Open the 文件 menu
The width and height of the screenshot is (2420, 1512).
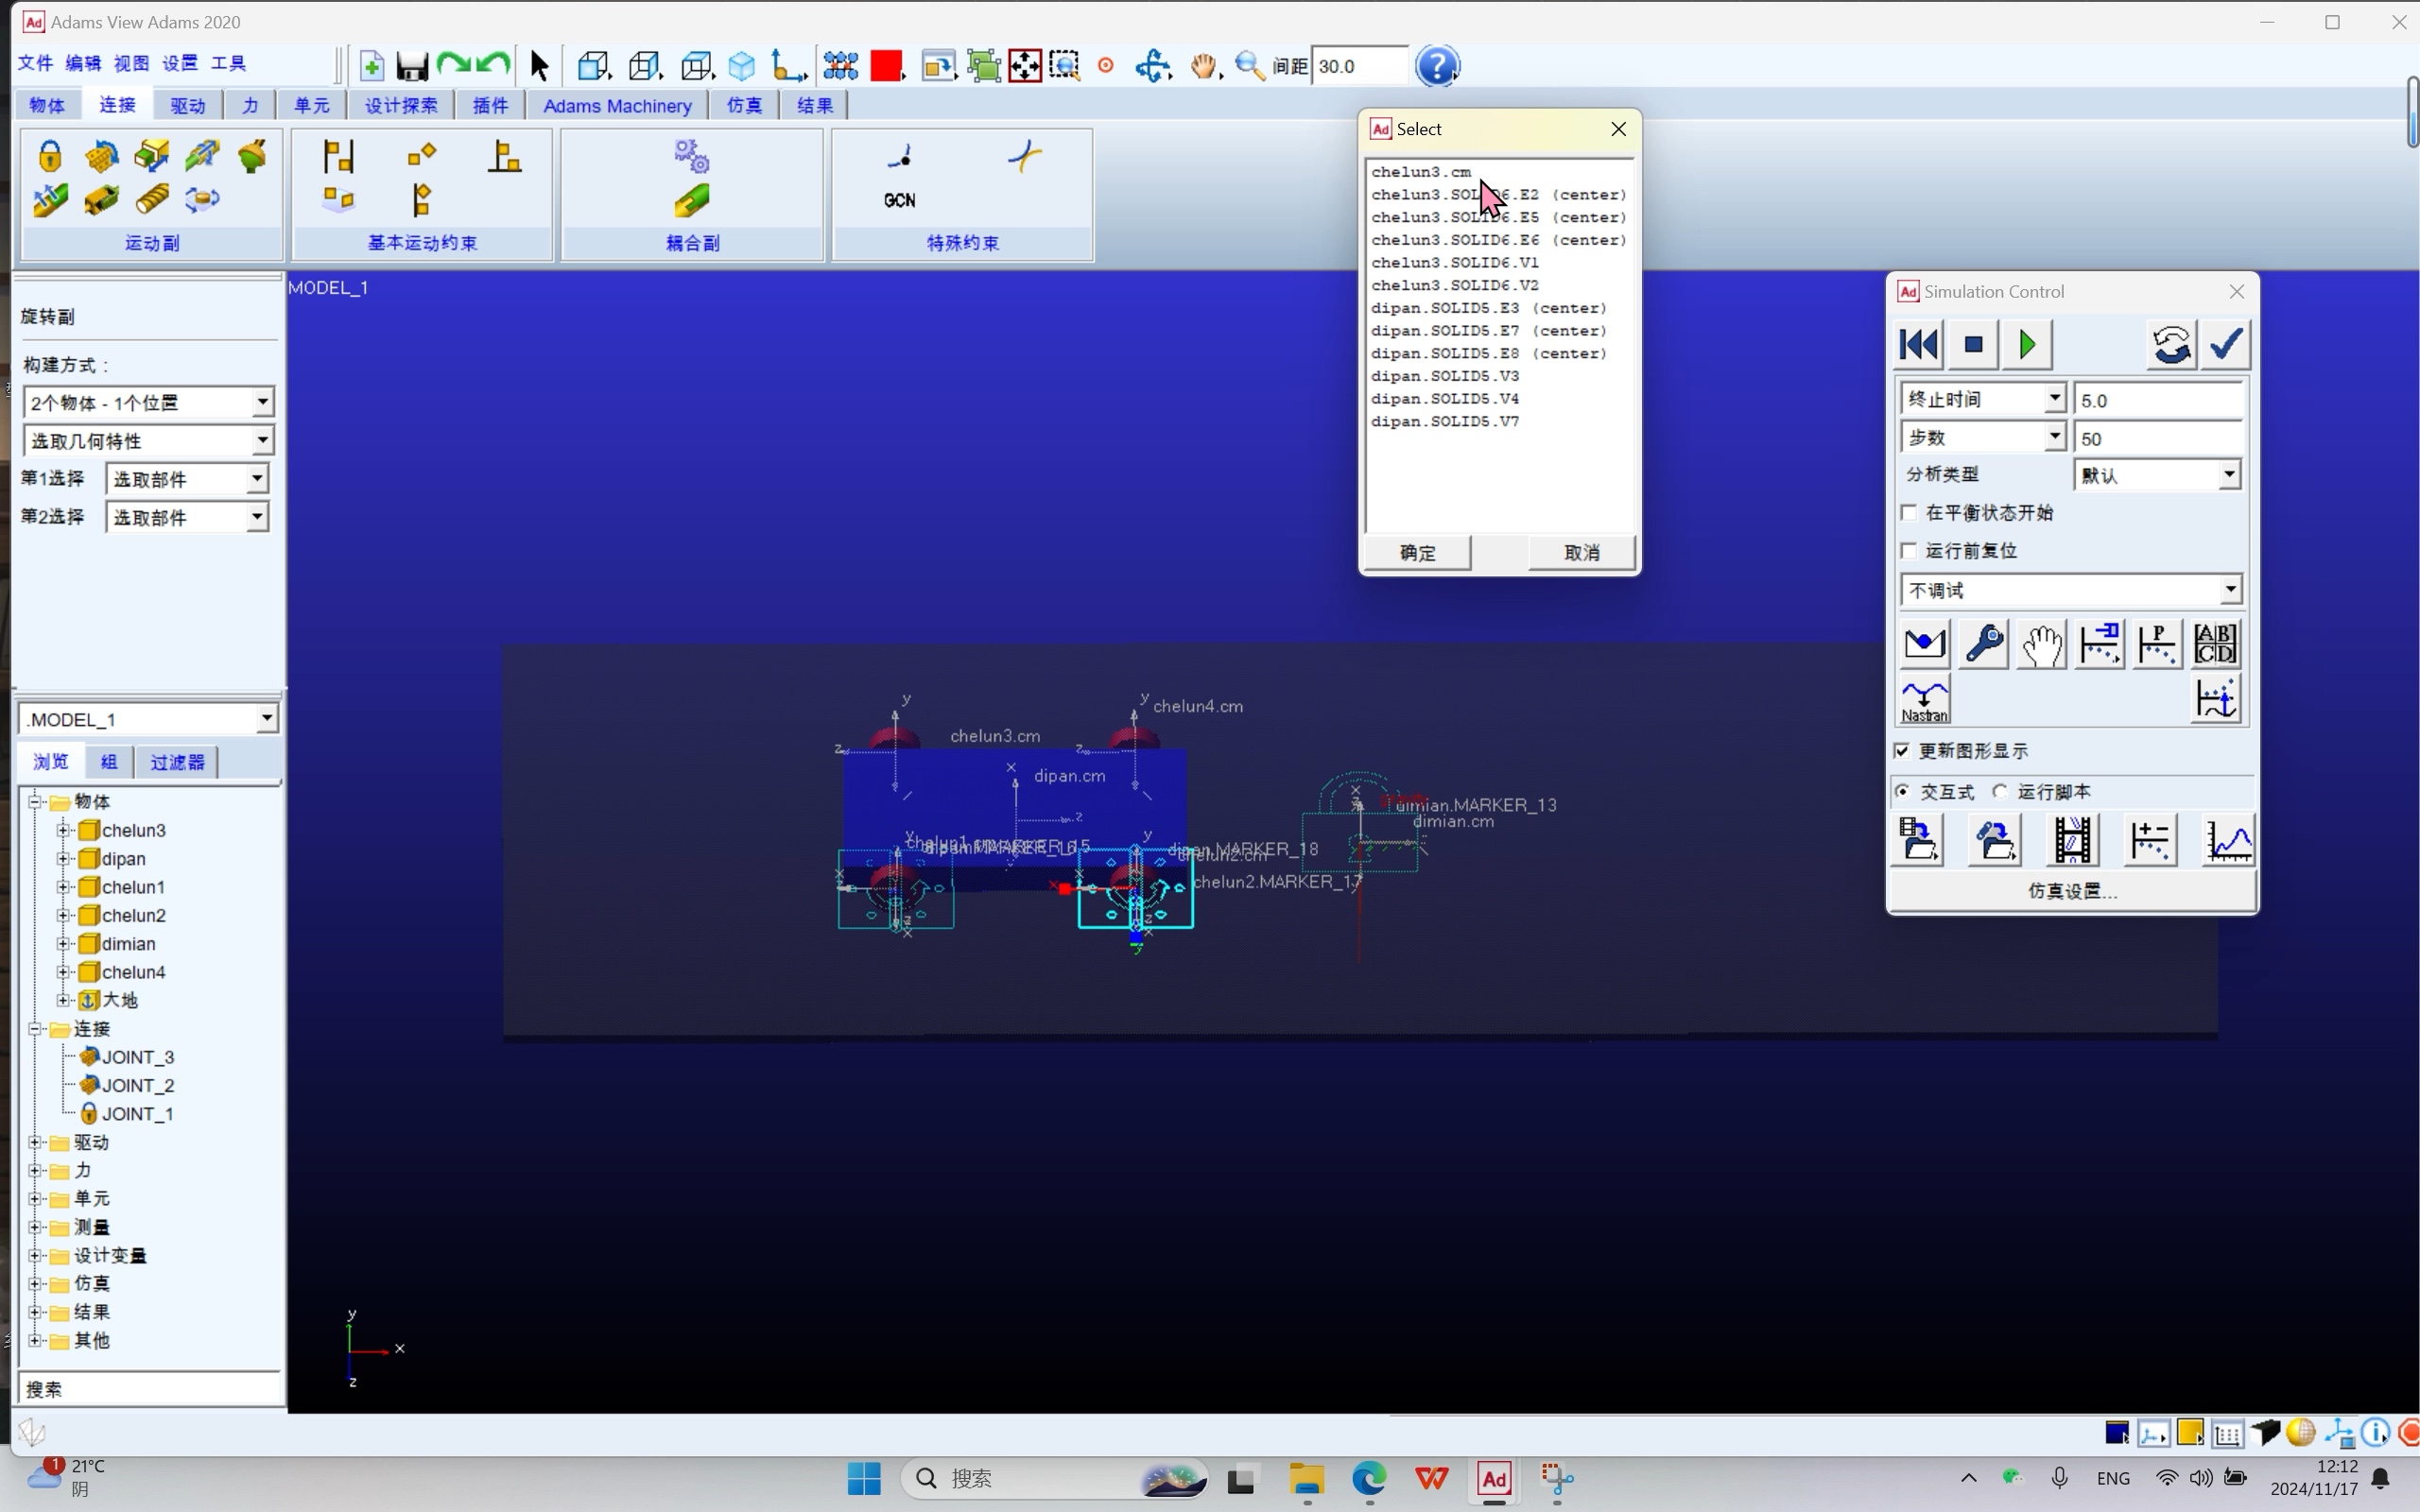click(x=35, y=63)
